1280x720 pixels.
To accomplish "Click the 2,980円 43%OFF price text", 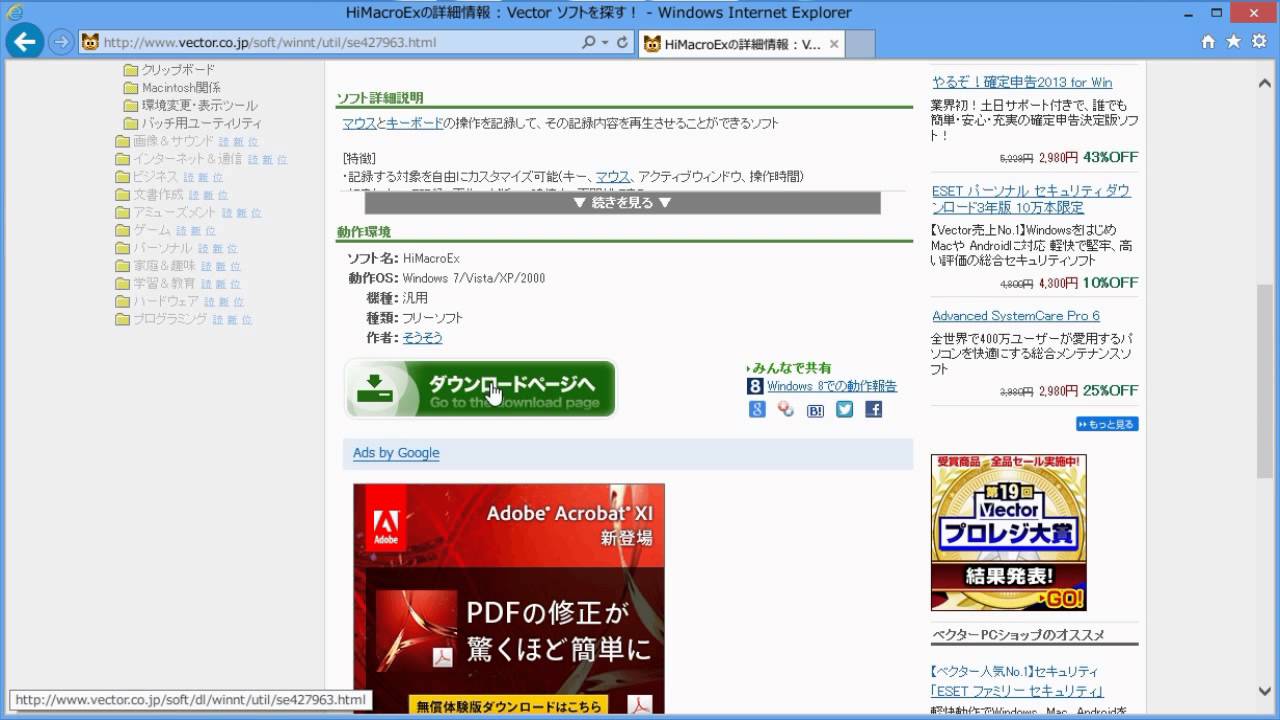I will pos(1088,157).
